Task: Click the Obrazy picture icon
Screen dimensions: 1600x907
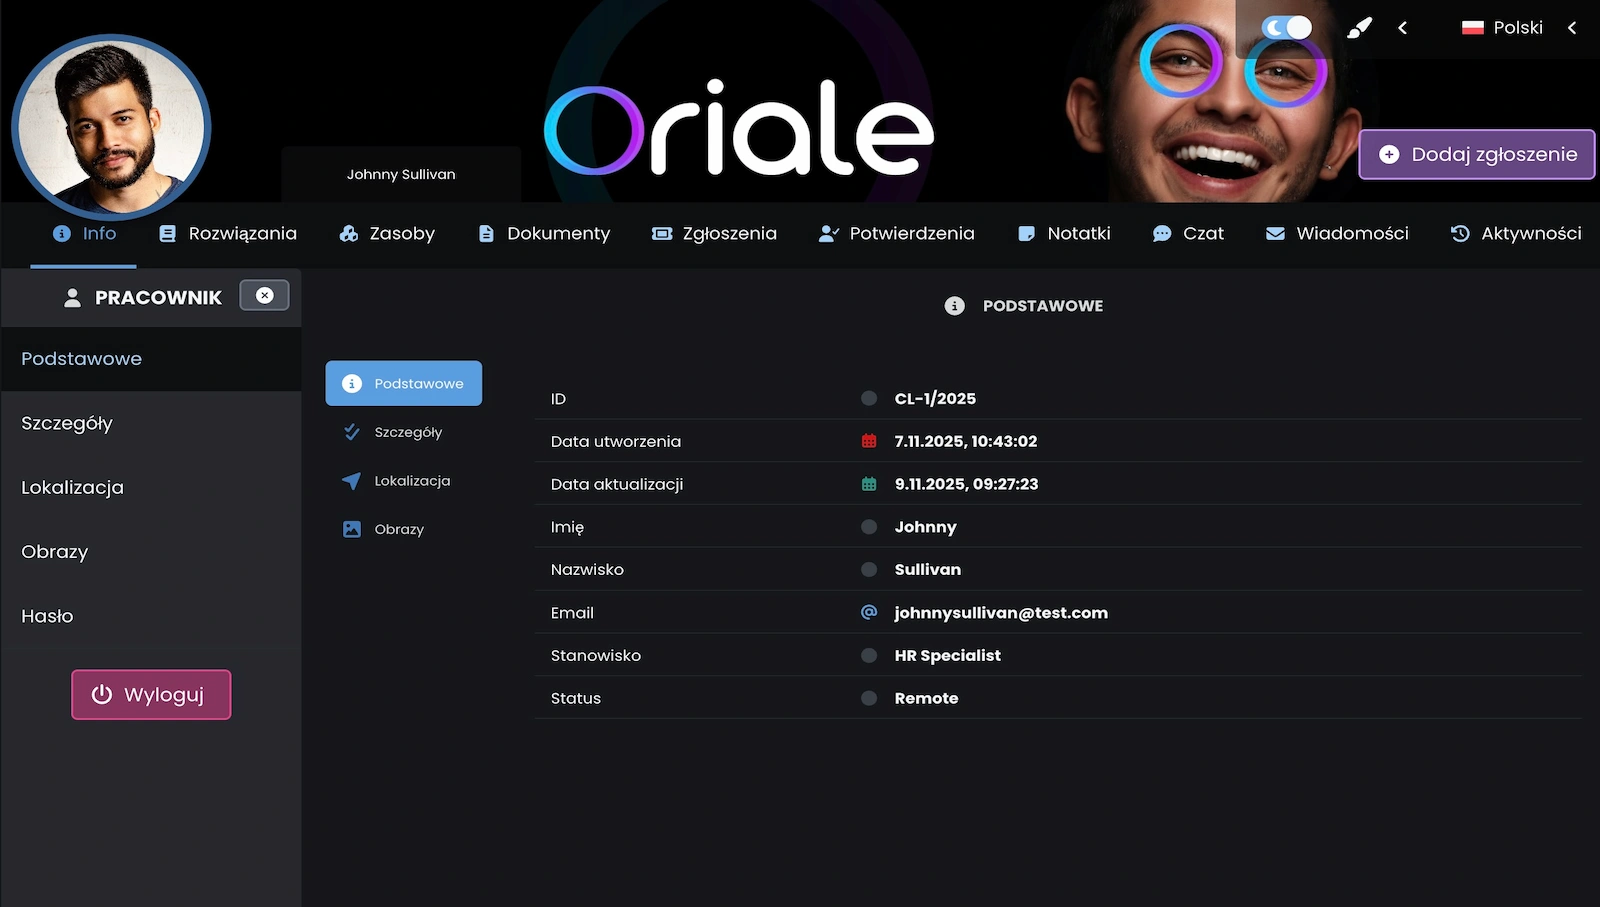Action: click(x=352, y=529)
